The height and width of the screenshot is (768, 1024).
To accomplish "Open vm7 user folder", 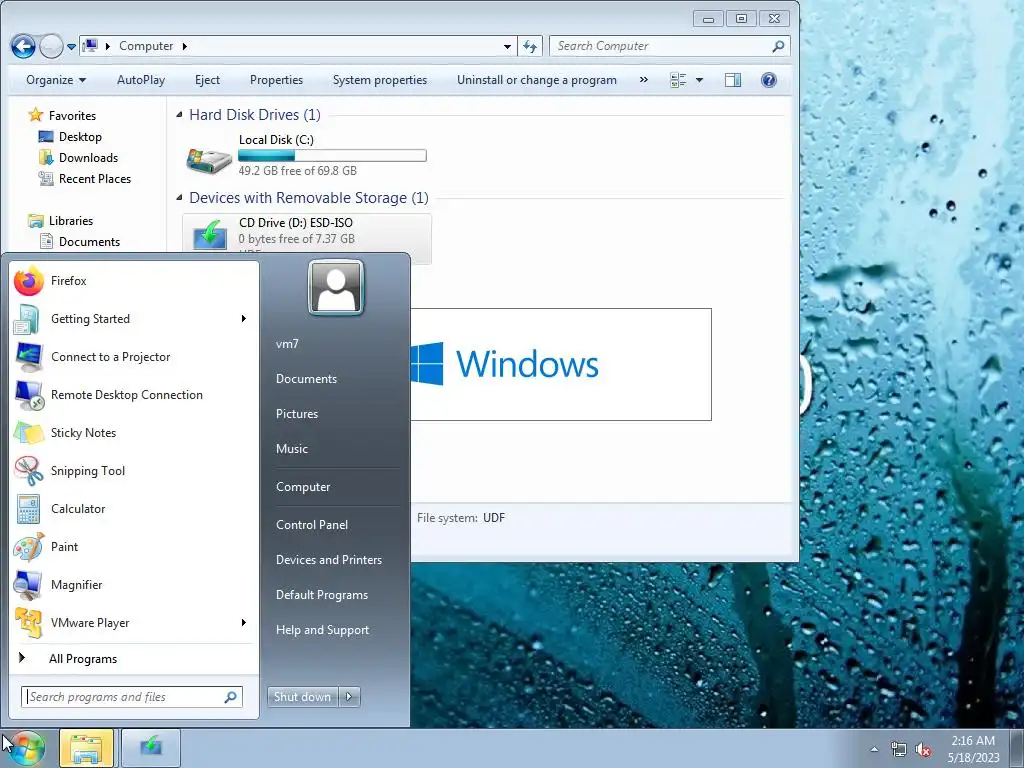I will click(287, 344).
